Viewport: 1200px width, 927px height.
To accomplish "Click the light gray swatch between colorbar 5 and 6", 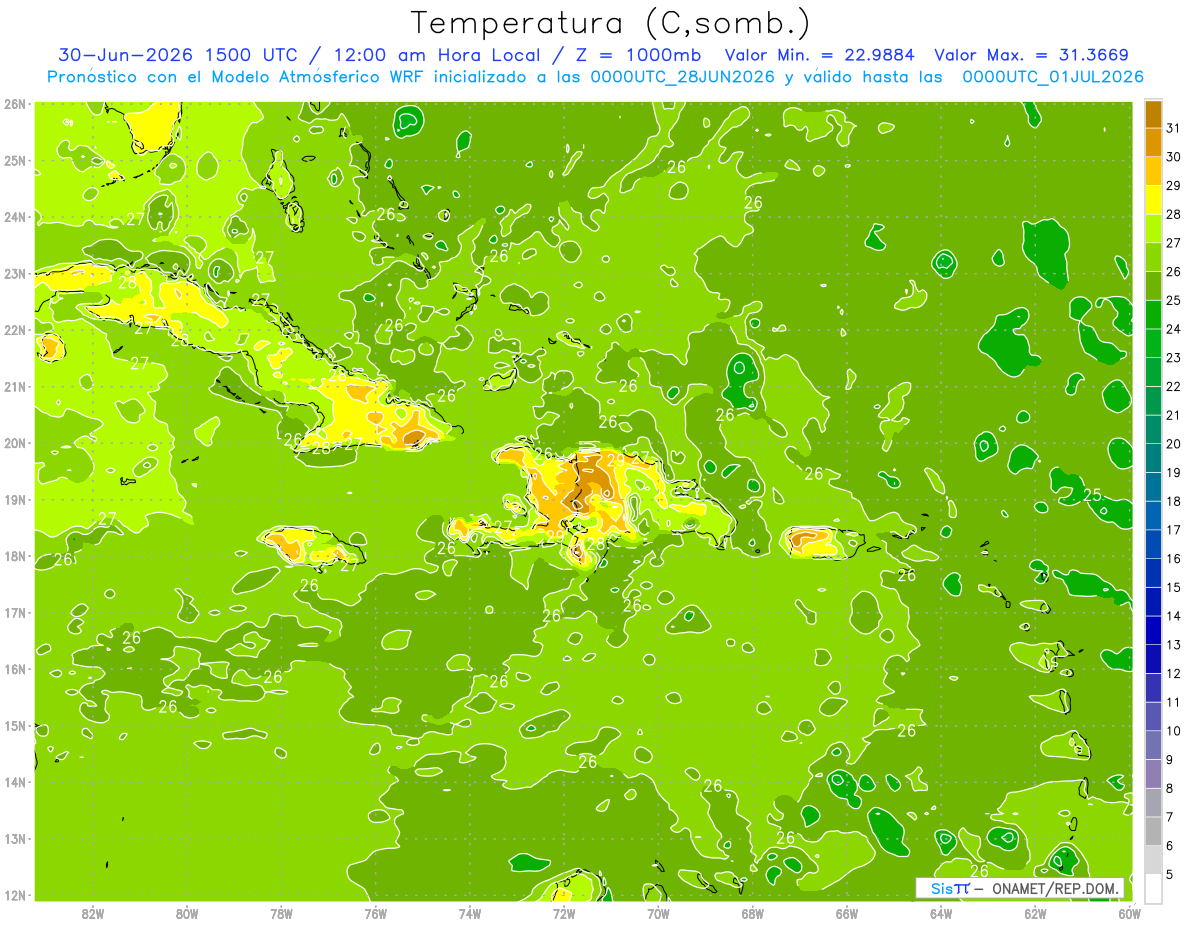I will coord(1153,861).
